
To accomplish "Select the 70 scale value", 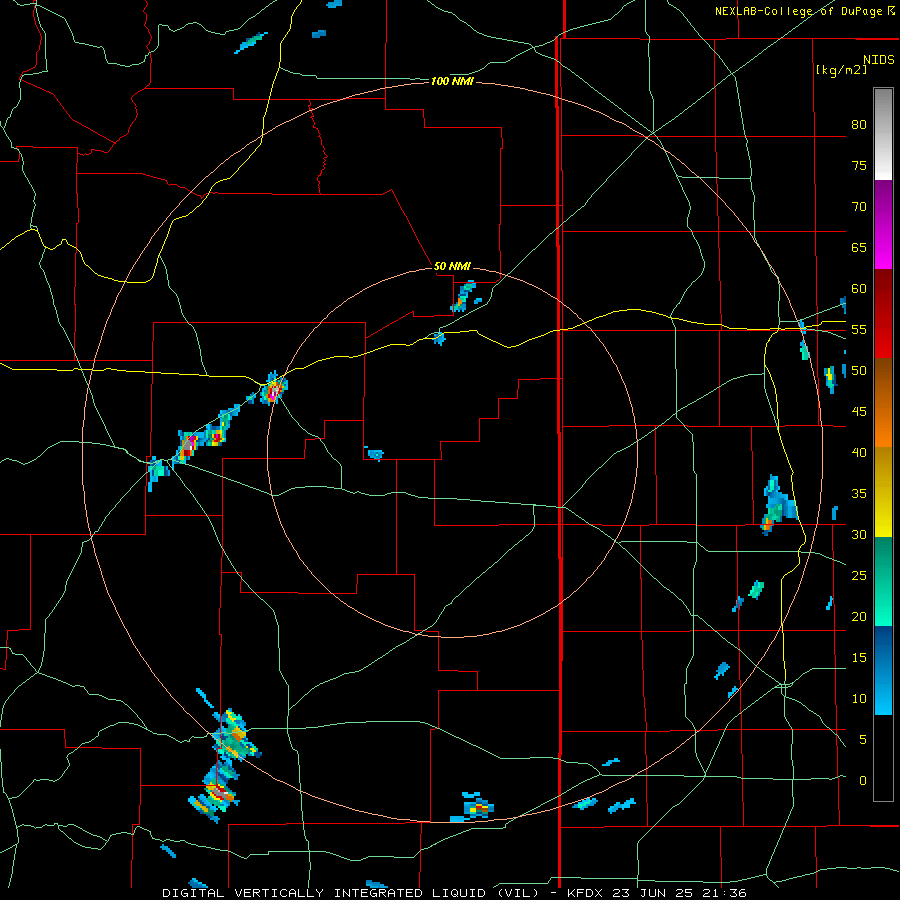I will 859,207.
